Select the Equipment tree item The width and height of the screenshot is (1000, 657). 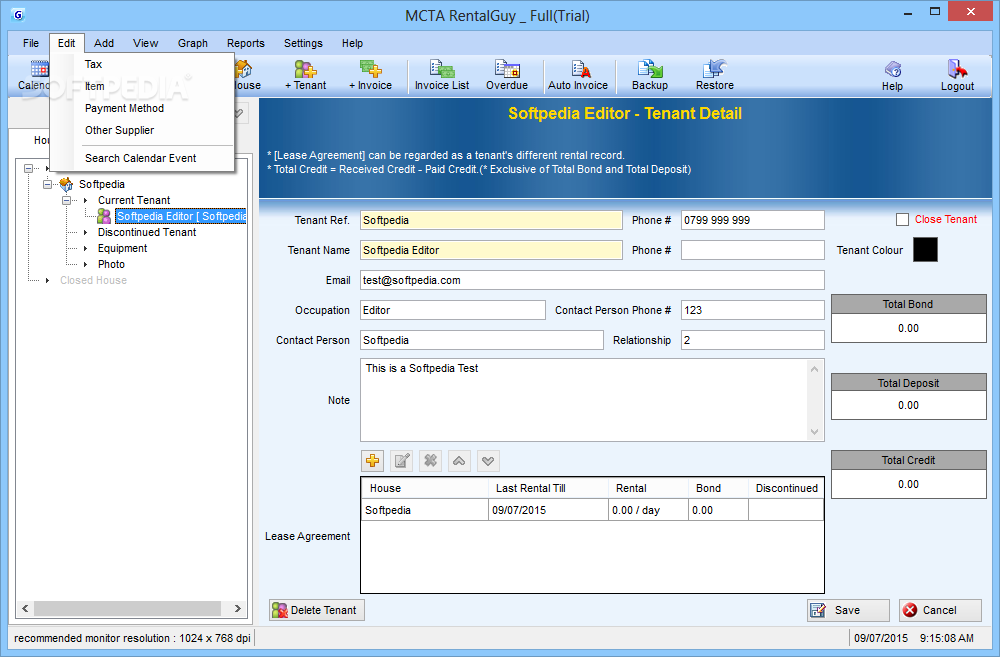click(122, 248)
